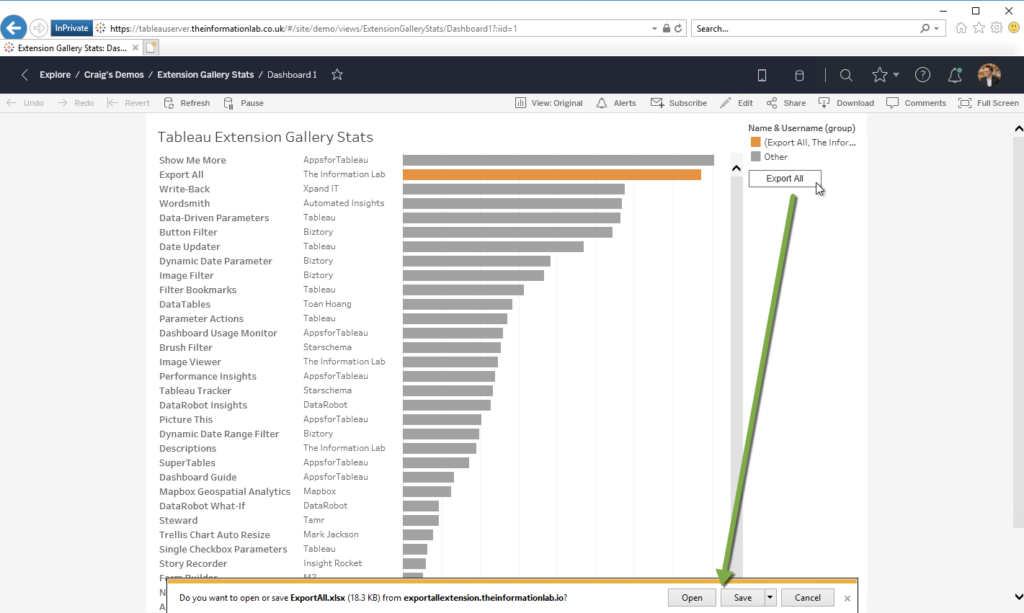1024x613 pixels.
Task: Select the Write-Back extension row label
Action: (185, 189)
